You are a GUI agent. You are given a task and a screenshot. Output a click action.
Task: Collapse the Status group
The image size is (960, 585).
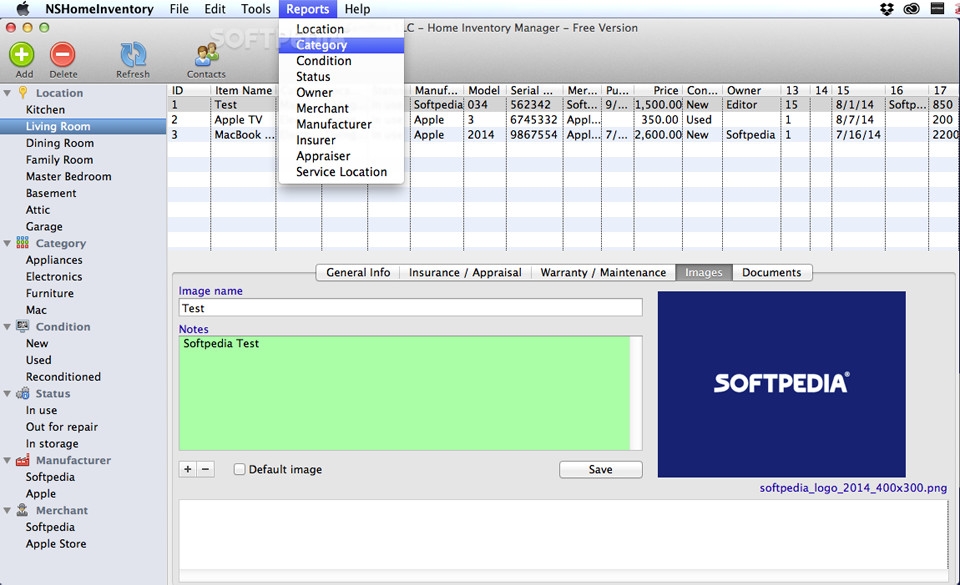point(7,394)
